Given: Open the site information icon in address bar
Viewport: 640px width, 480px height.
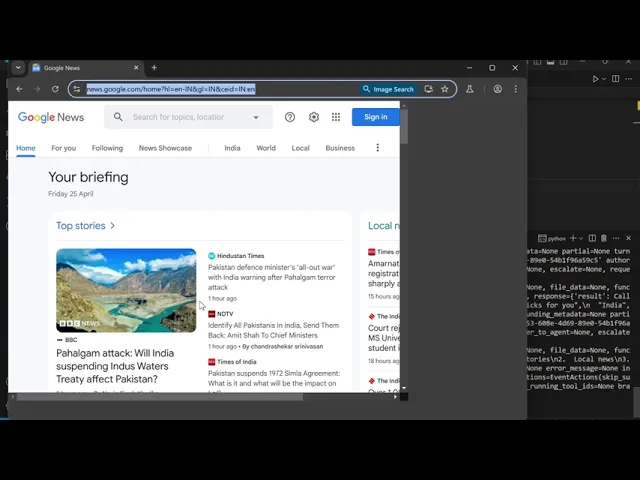Looking at the screenshot, I should (77, 89).
